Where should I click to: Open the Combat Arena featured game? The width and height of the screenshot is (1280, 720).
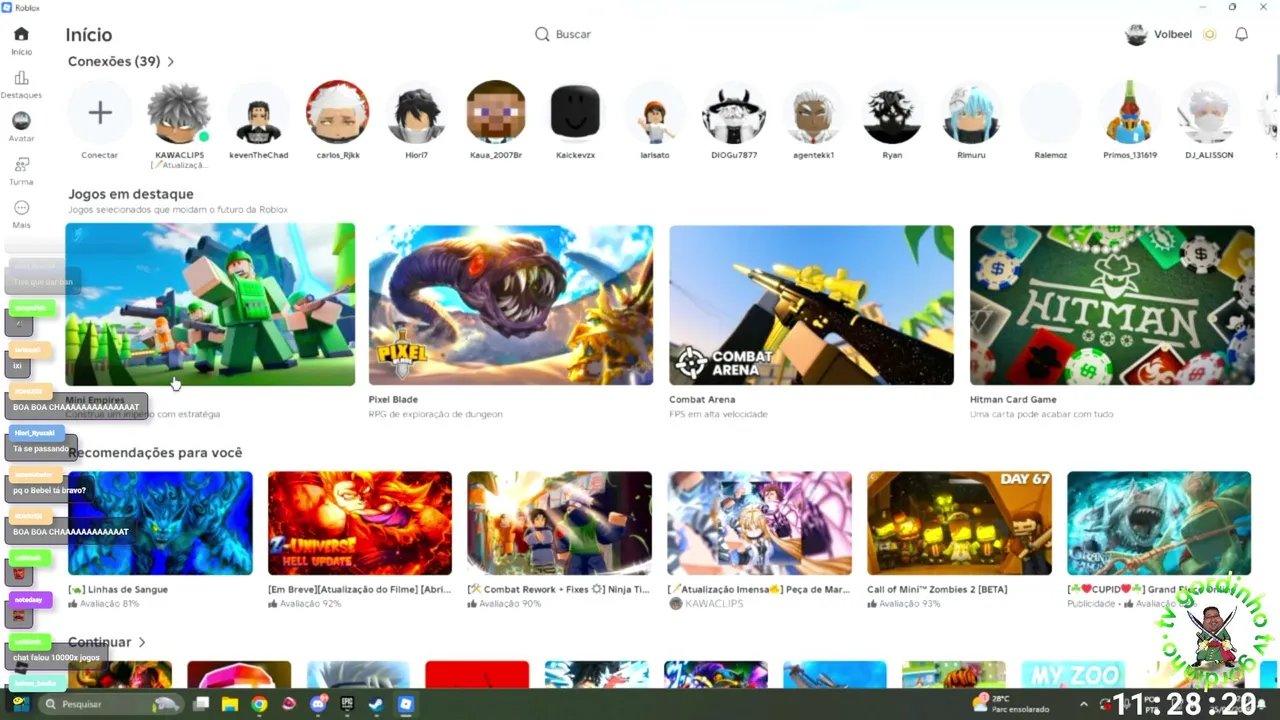pyautogui.click(x=811, y=304)
